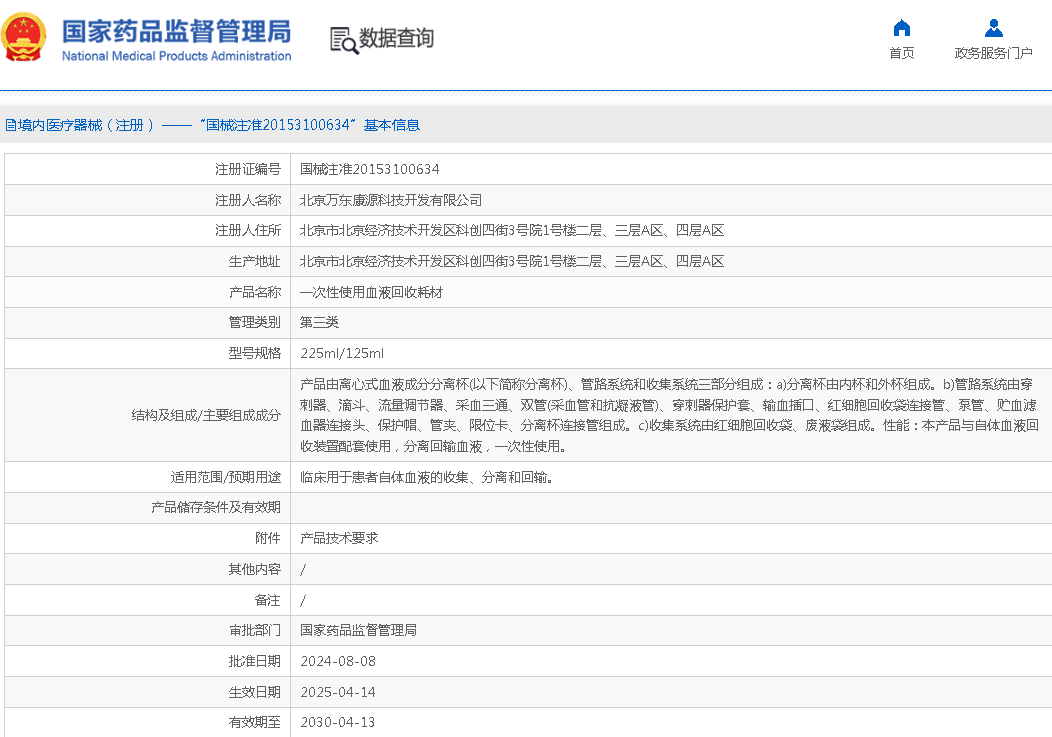Select expiry date 2030-04-13
The image size is (1052, 737).
click(x=338, y=722)
